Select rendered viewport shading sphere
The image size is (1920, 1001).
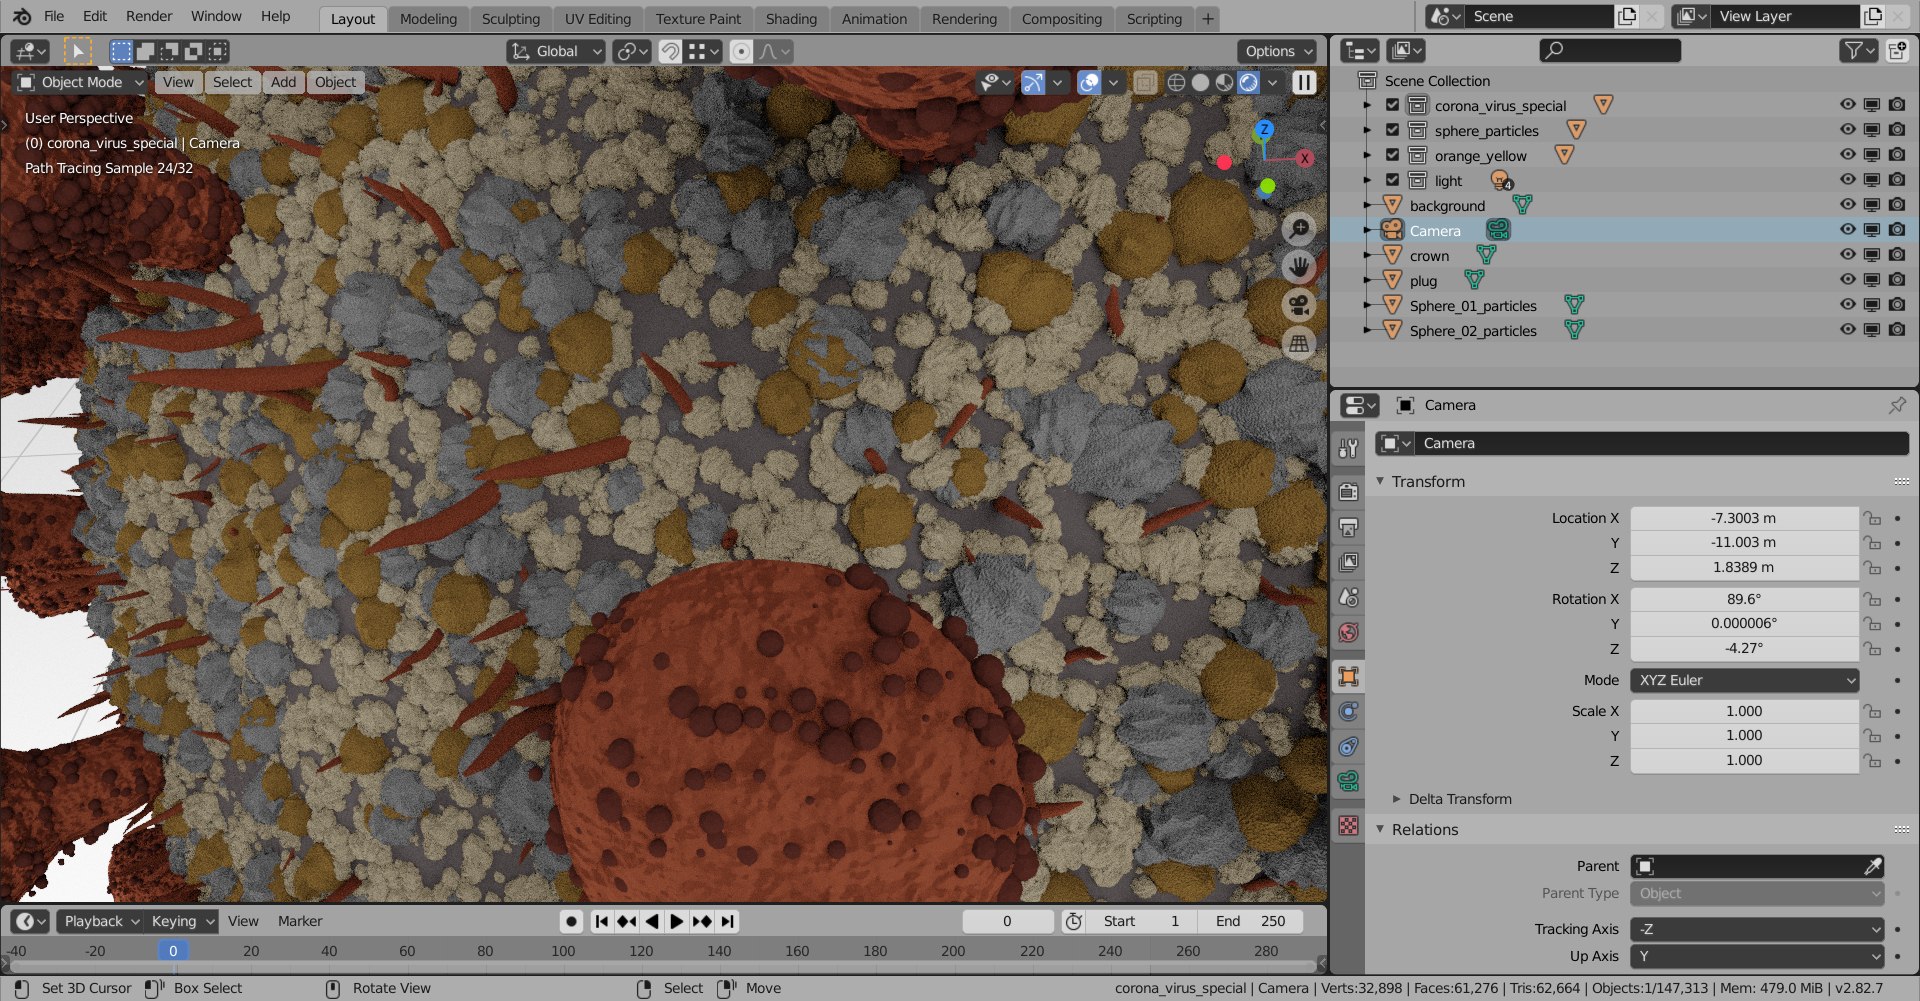pos(1248,83)
